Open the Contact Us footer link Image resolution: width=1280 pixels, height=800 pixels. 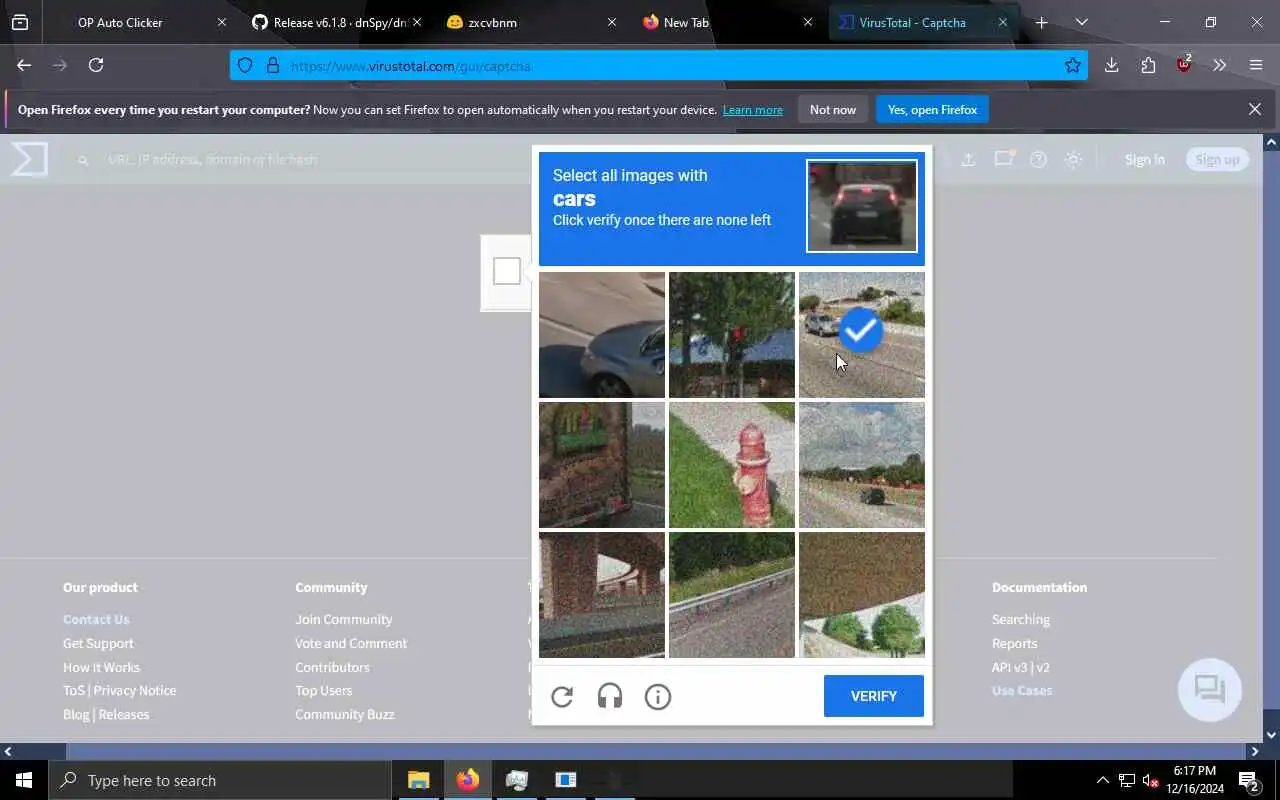point(96,619)
